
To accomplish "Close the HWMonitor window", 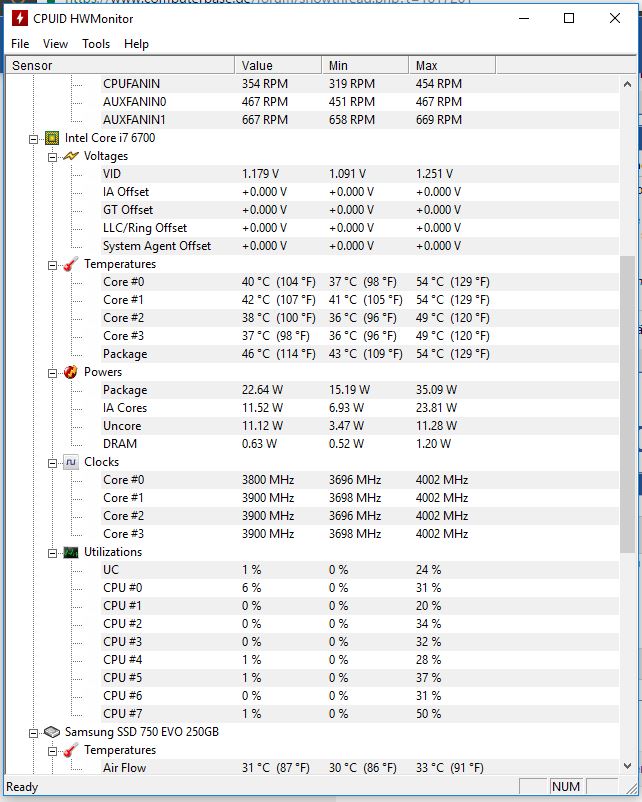I will click(615, 18).
